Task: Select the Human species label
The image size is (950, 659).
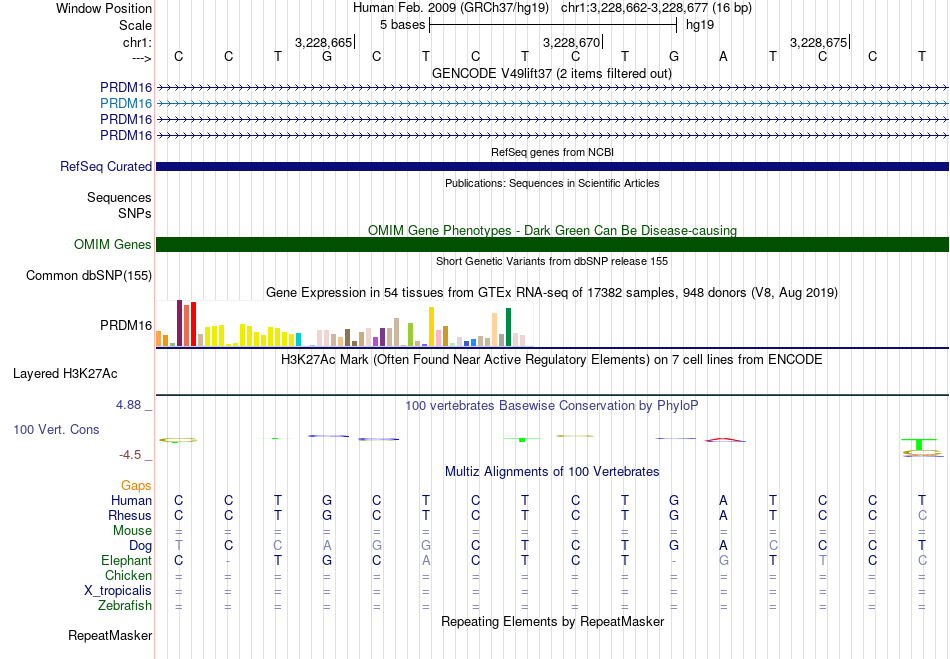Action: 131,500
